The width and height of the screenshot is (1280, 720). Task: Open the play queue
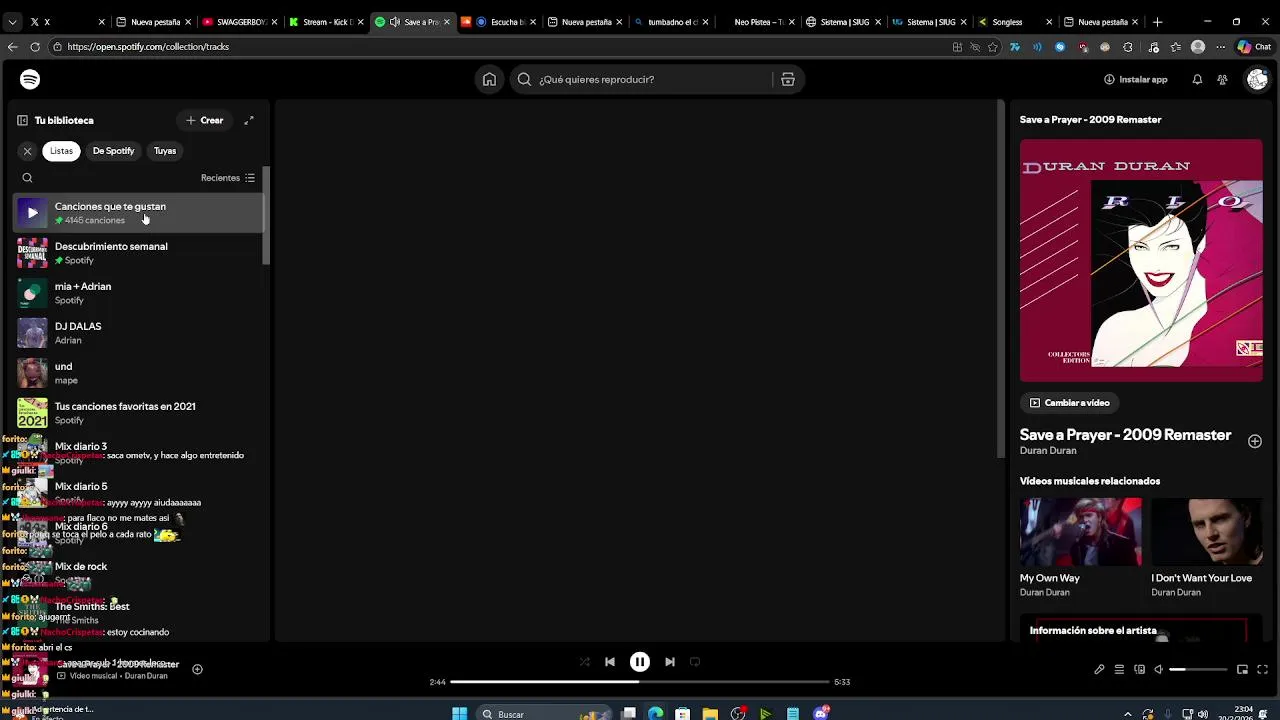coord(1119,670)
